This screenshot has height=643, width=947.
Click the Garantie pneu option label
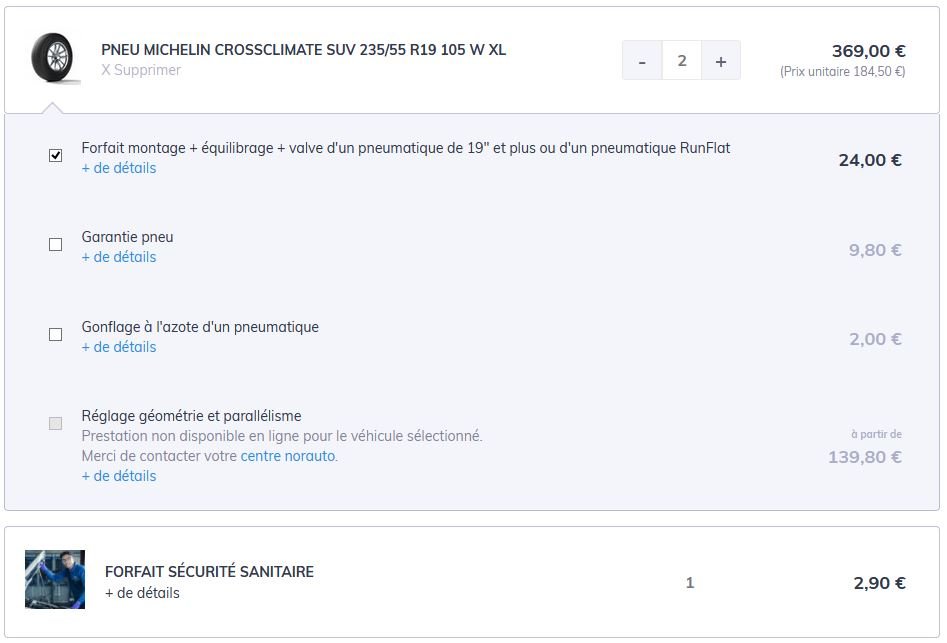pos(127,237)
